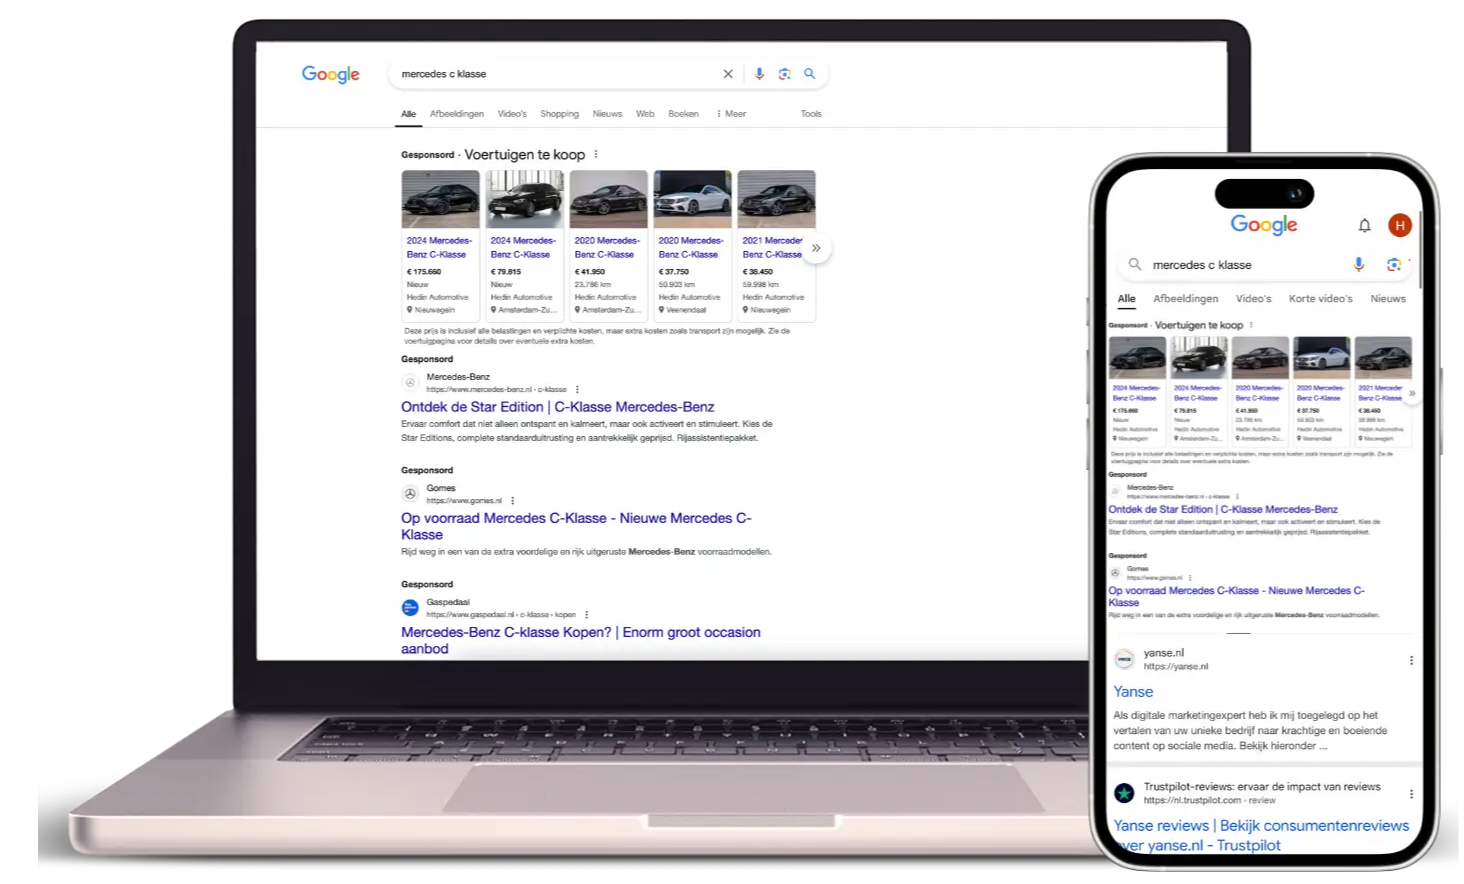The image size is (1464, 884).
Task: Open Google Lens on the laptop
Action: pyautogui.click(x=785, y=74)
